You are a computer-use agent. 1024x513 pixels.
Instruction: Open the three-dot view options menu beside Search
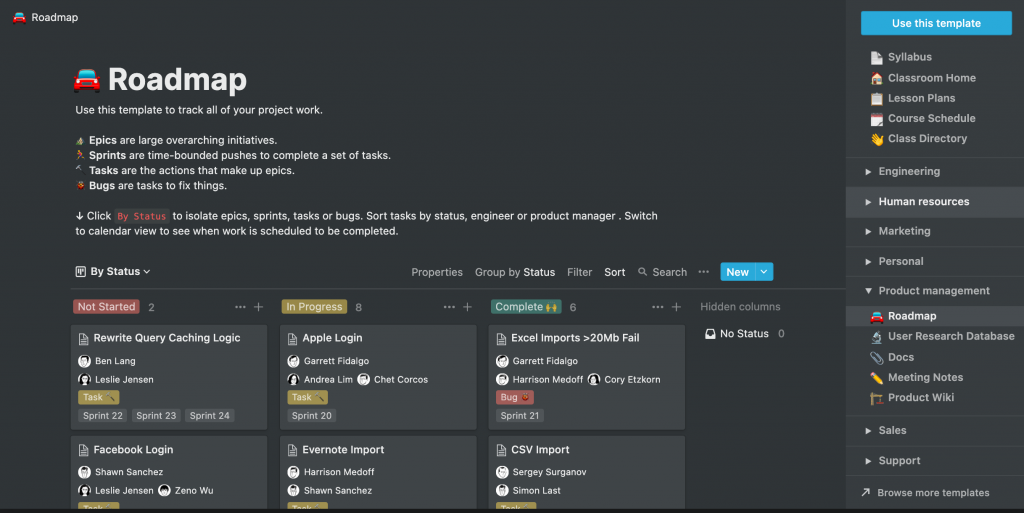point(703,272)
